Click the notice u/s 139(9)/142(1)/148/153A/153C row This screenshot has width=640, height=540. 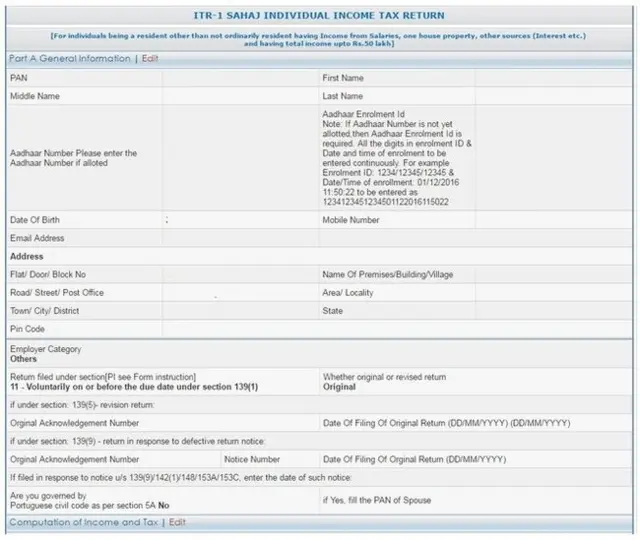tap(319, 478)
